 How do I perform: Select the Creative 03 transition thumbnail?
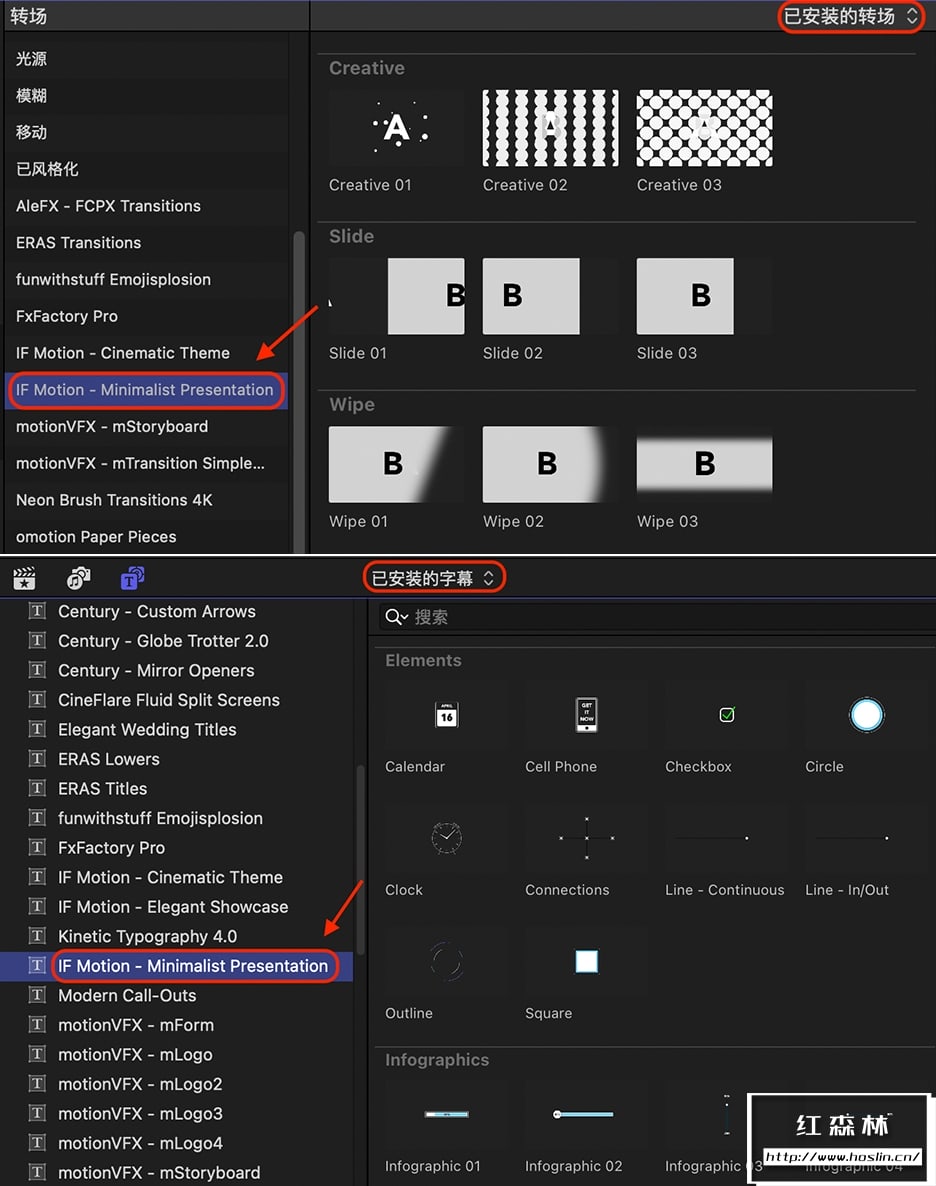click(704, 128)
